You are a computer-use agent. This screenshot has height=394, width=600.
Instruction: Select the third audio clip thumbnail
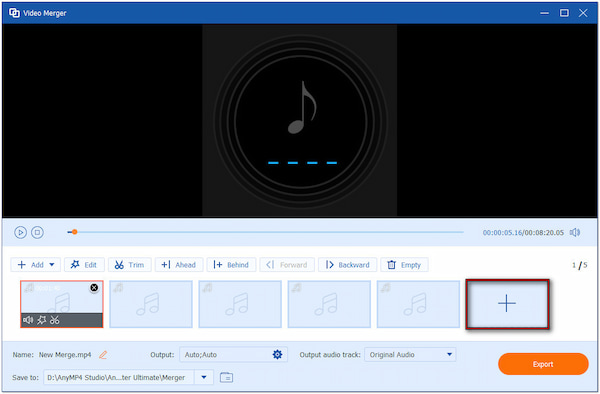click(x=240, y=304)
